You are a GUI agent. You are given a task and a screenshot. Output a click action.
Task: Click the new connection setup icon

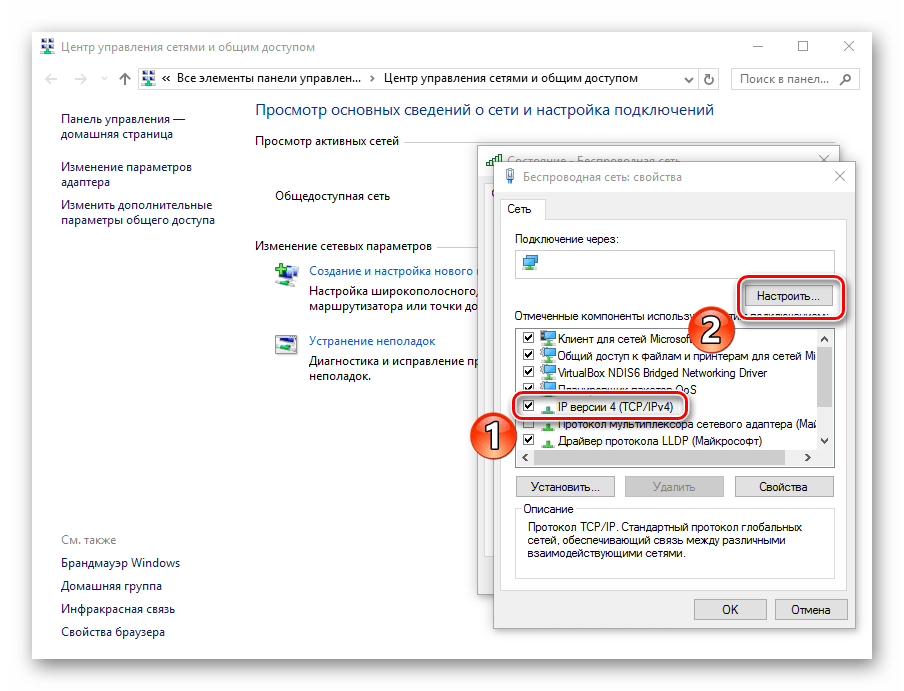pyautogui.click(x=287, y=274)
